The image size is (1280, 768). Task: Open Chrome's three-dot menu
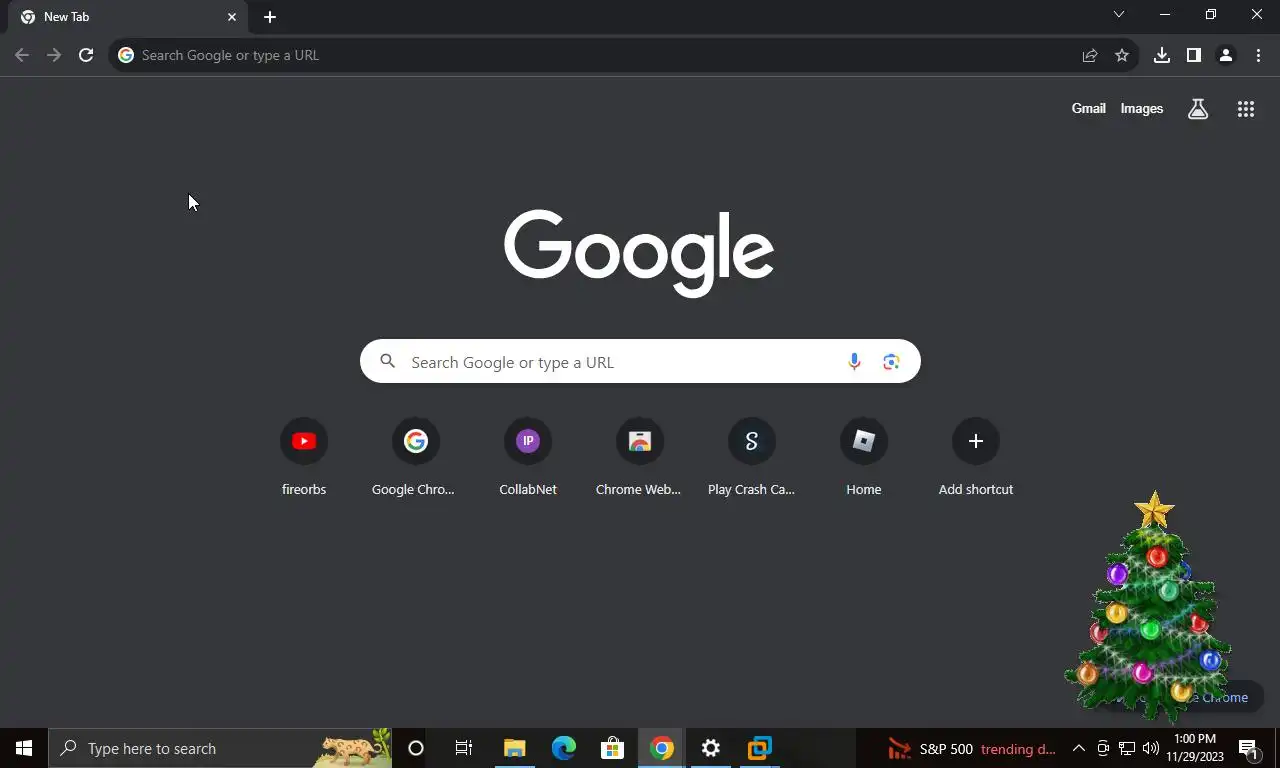[x=1258, y=55]
